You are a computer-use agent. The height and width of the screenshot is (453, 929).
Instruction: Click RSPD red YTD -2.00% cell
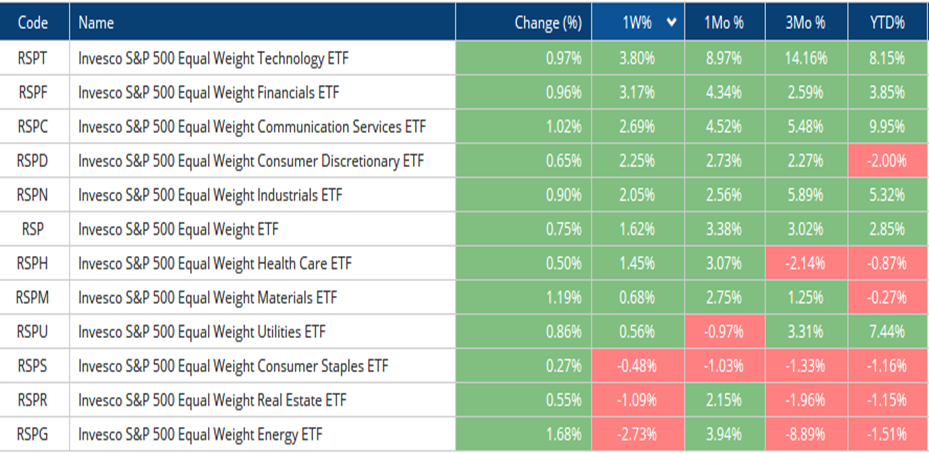[886, 161]
